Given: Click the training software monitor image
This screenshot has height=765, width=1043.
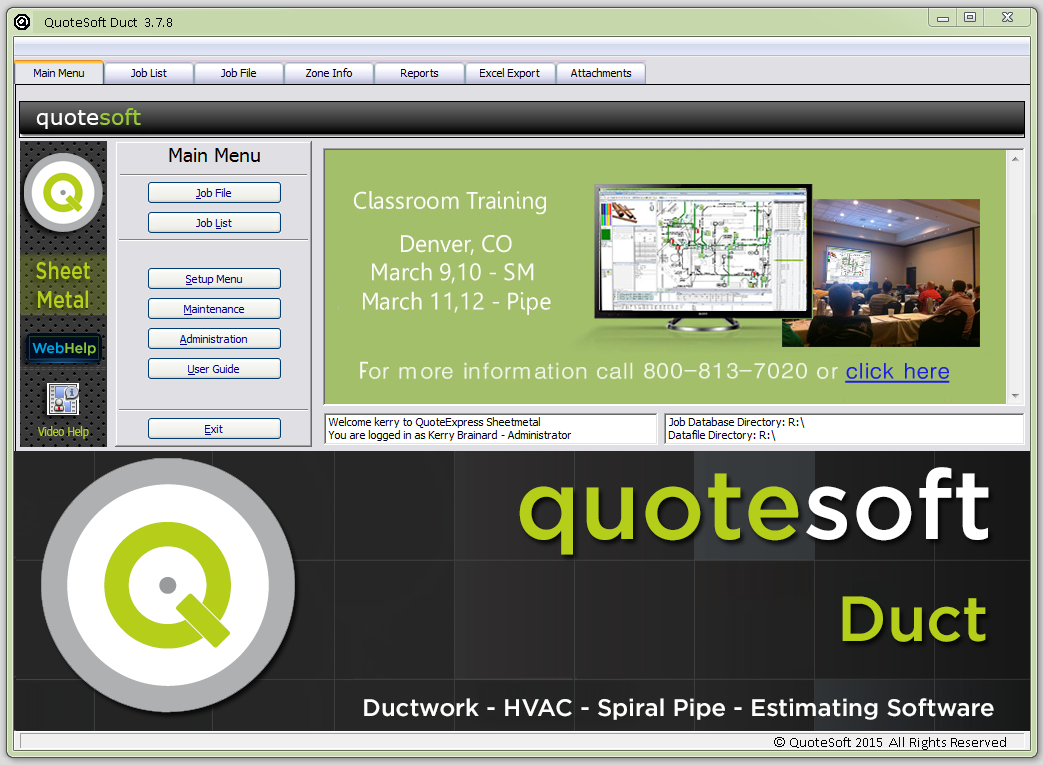Looking at the screenshot, I should pos(702,258).
